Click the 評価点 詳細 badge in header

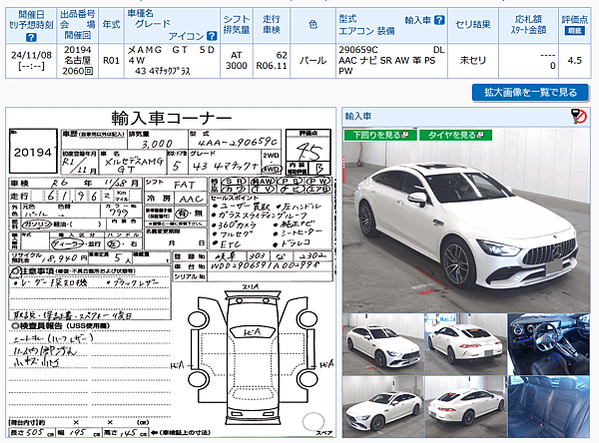pos(575,31)
